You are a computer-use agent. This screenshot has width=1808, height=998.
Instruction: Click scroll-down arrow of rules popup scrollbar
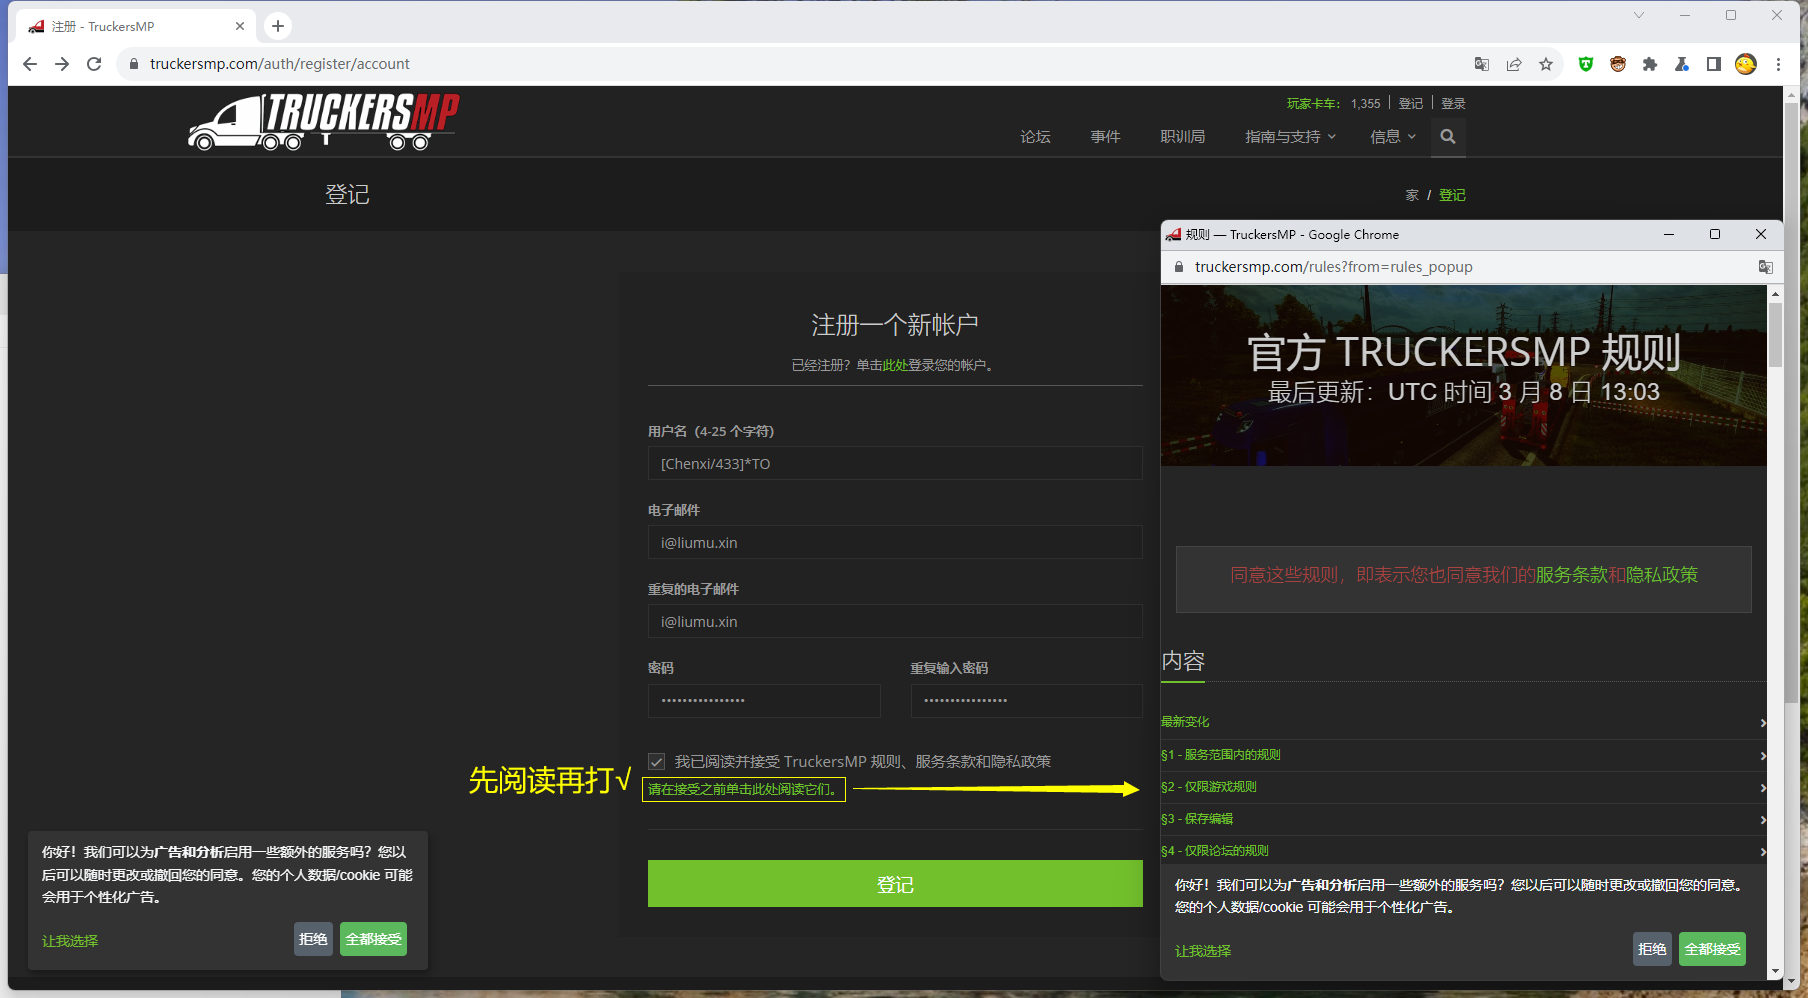[x=1775, y=971]
